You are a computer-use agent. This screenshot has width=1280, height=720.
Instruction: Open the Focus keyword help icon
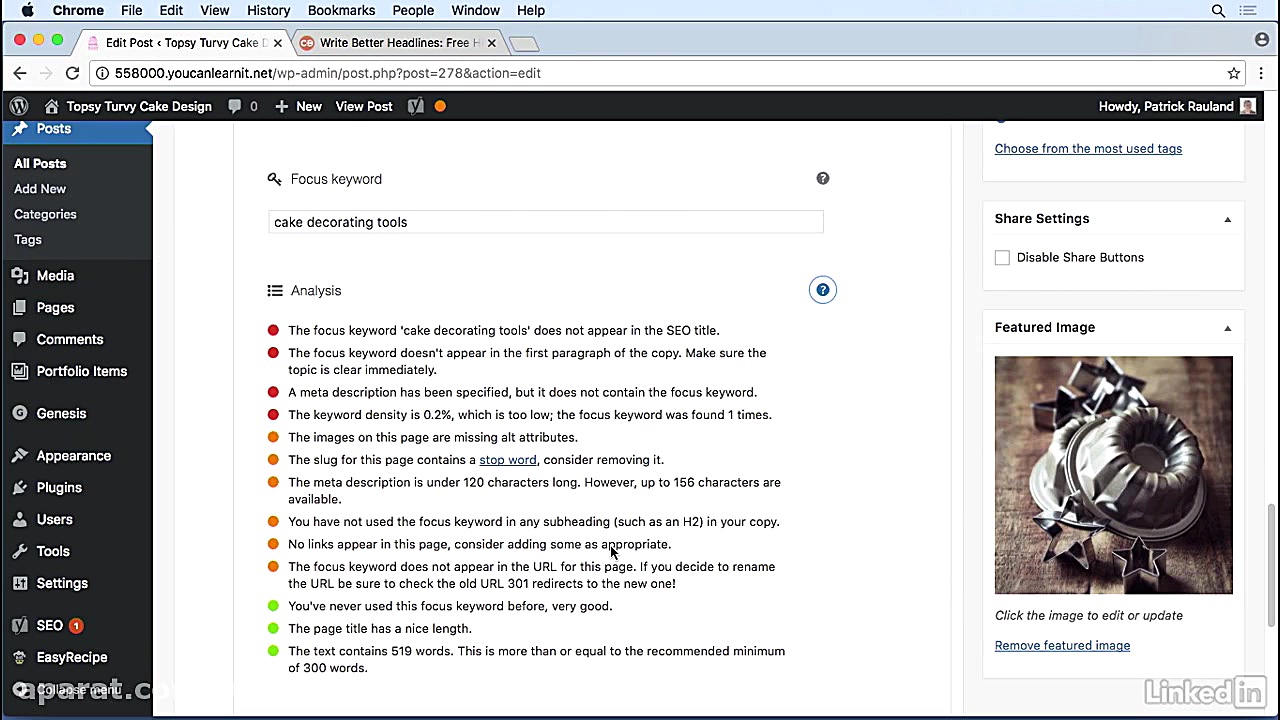point(823,178)
